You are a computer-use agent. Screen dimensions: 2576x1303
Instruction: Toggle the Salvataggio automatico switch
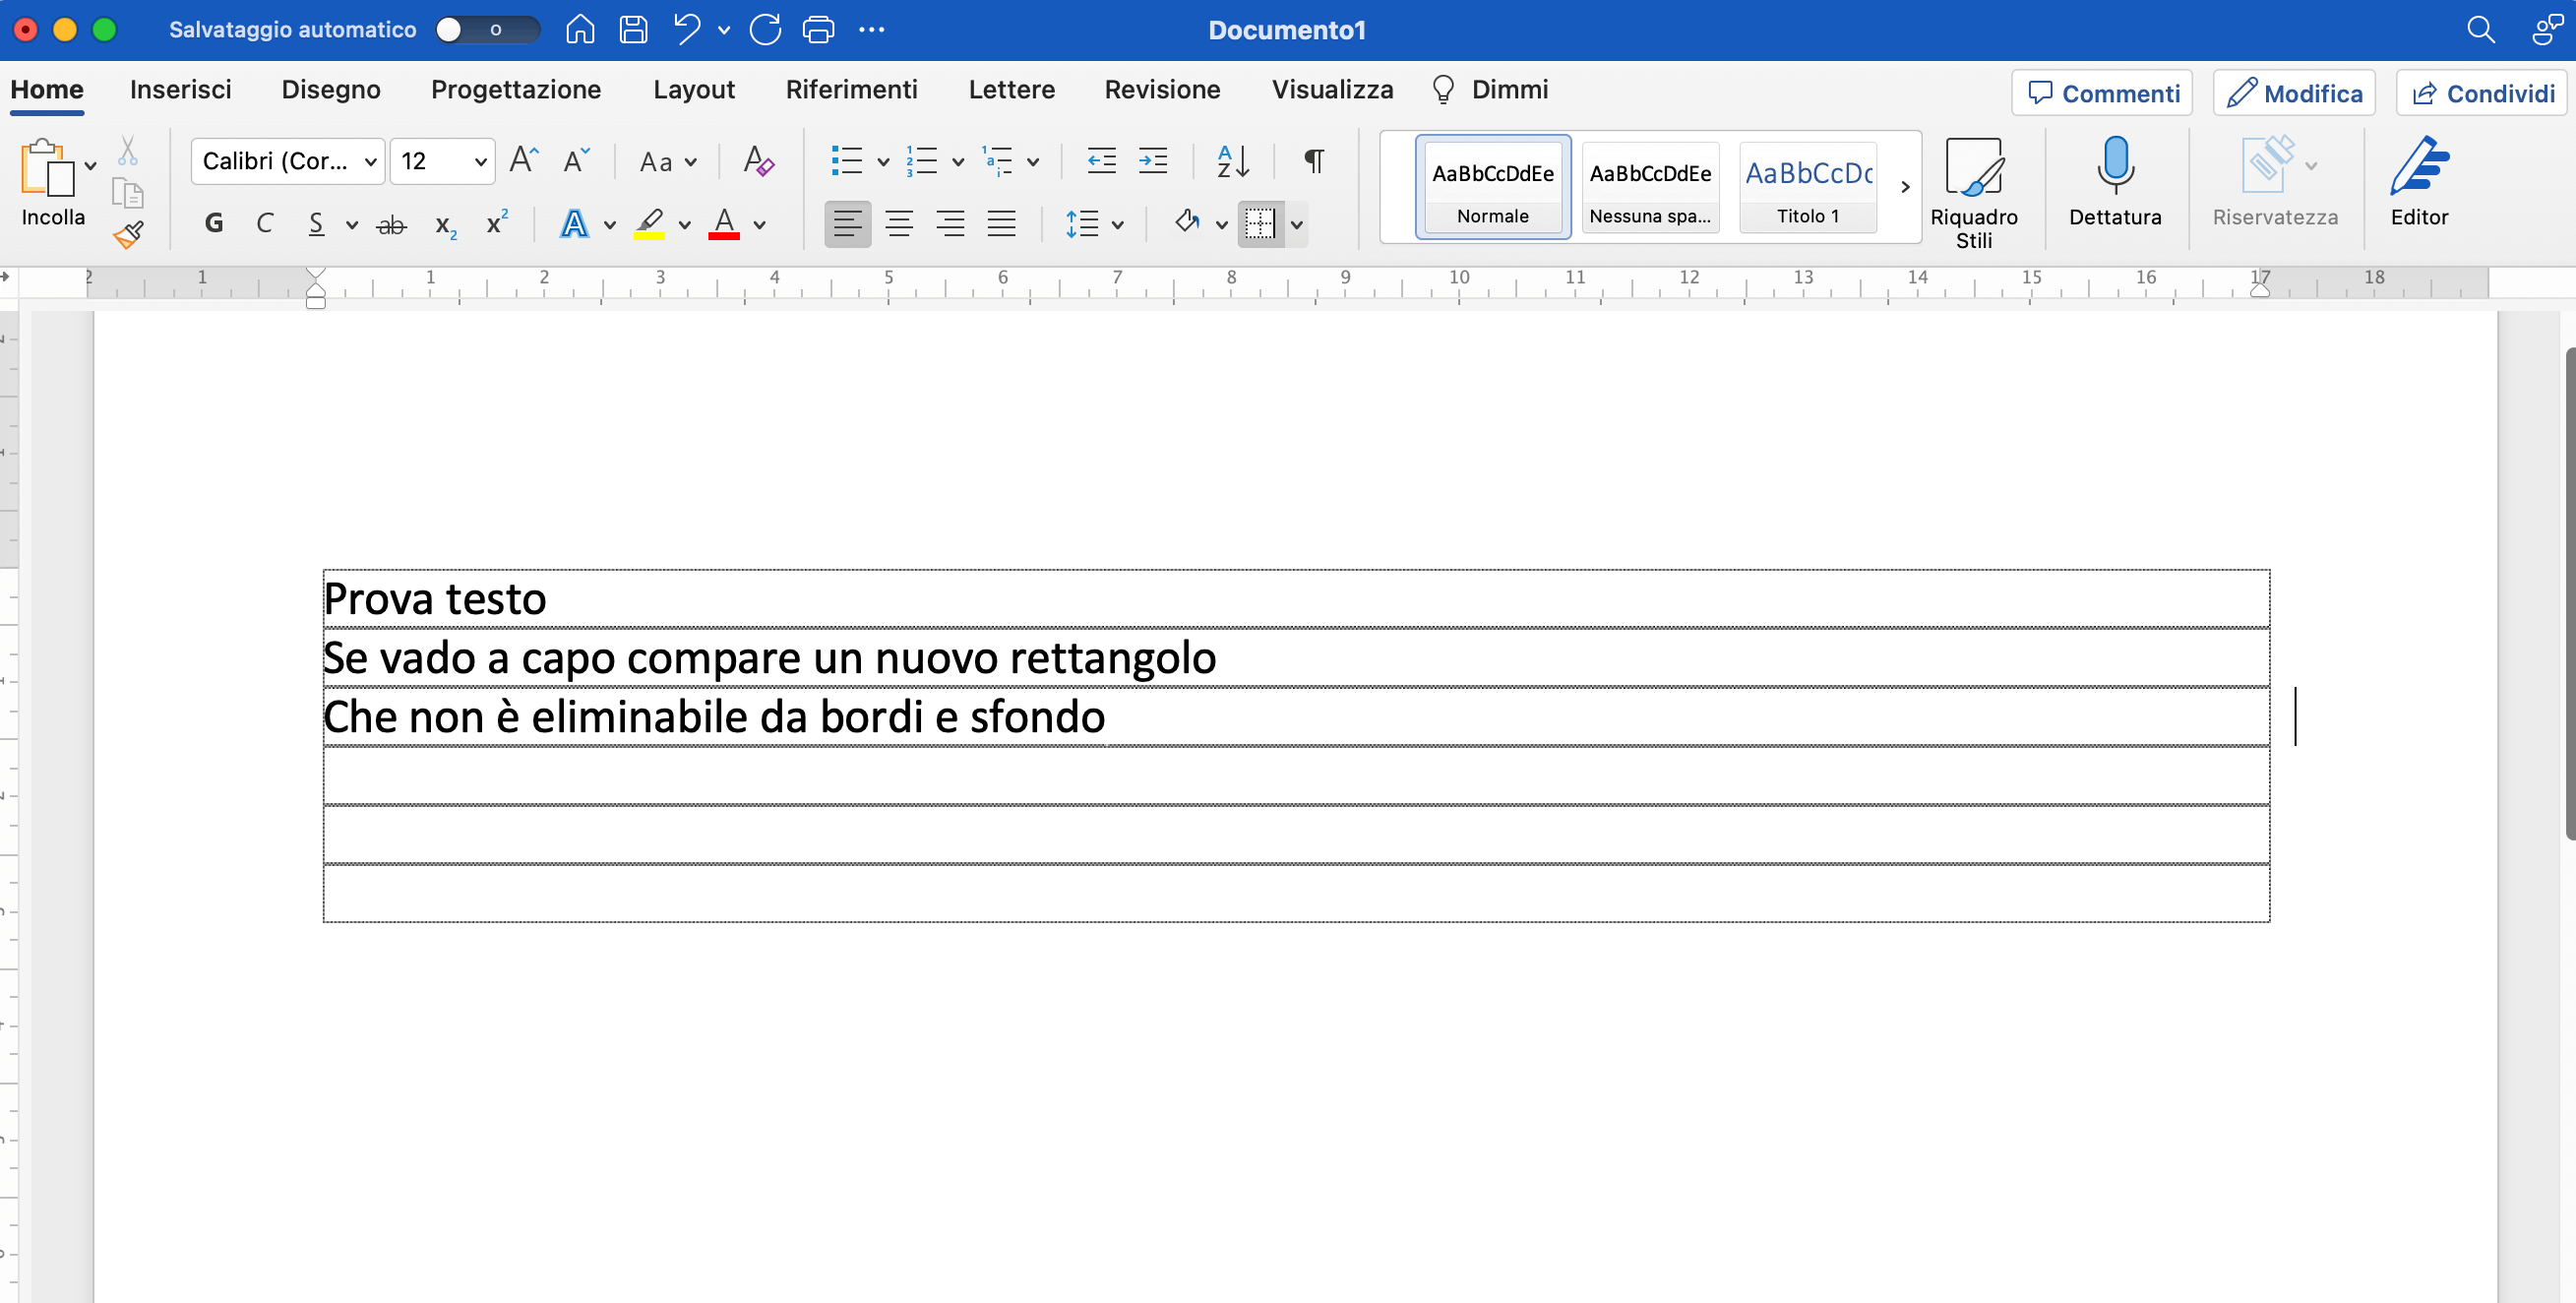(x=487, y=30)
